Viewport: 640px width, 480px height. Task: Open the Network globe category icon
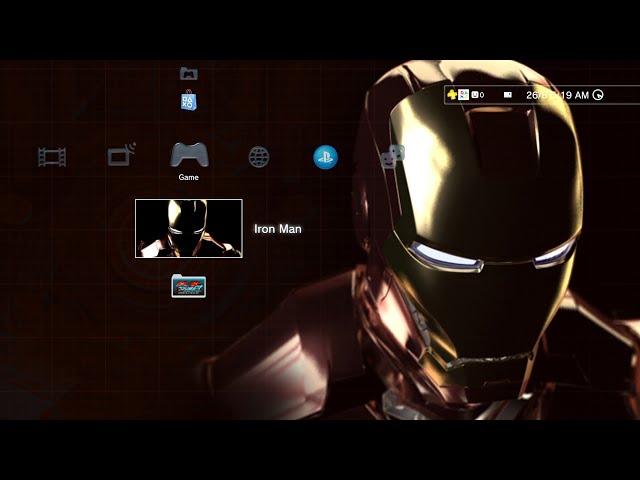pyautogui.click(x=259, y=157)
